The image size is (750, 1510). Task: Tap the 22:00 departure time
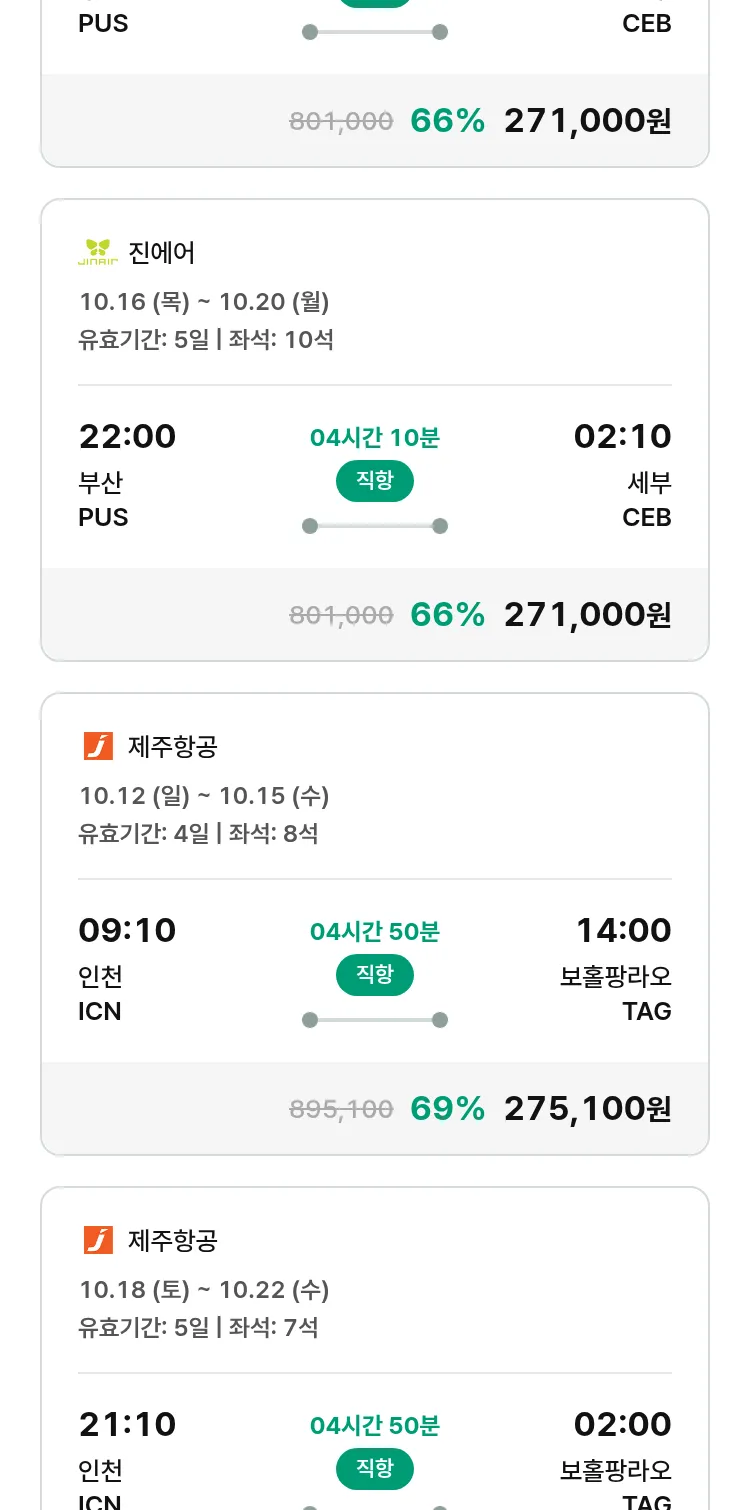tap(127, 437)
